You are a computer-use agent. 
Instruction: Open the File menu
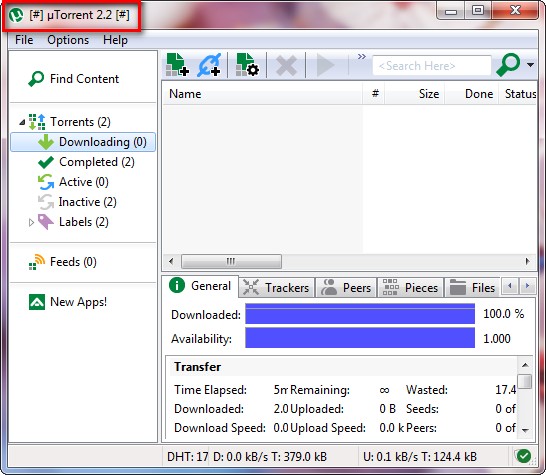(24, 40)
